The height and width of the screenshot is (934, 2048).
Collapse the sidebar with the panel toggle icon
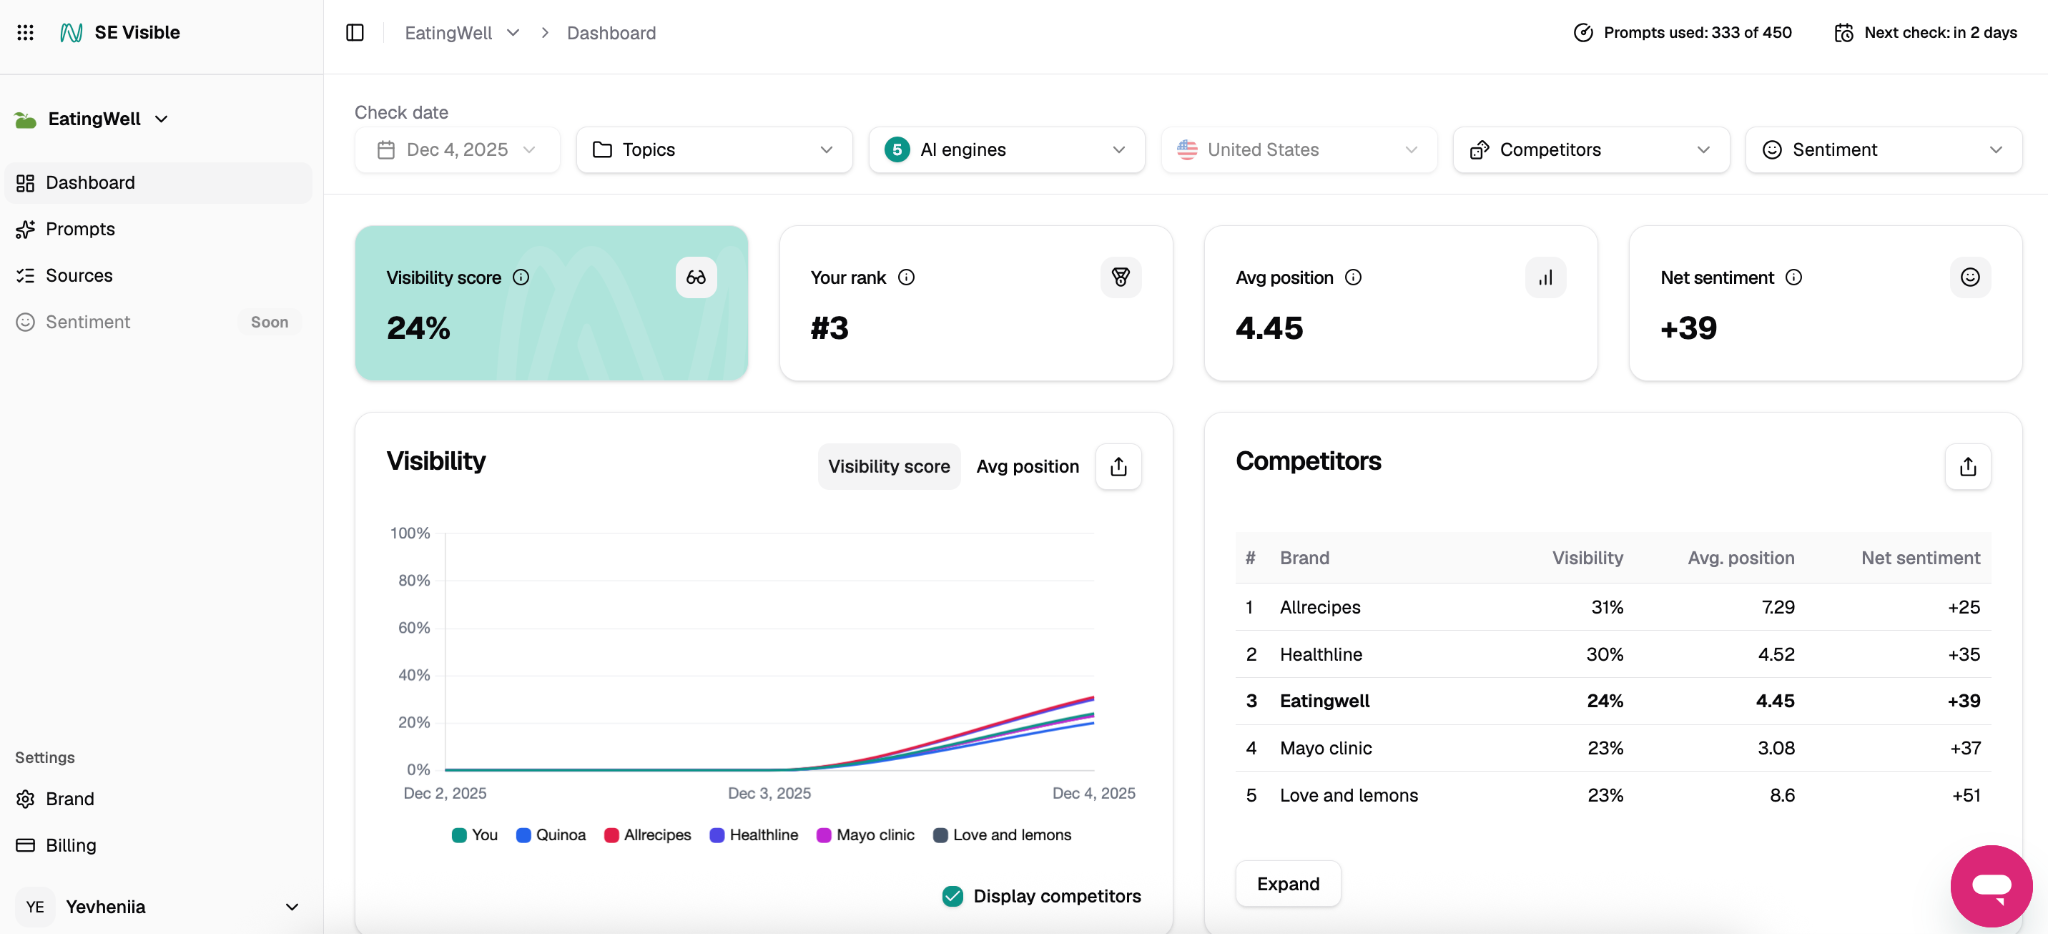(x=356, y=32)
